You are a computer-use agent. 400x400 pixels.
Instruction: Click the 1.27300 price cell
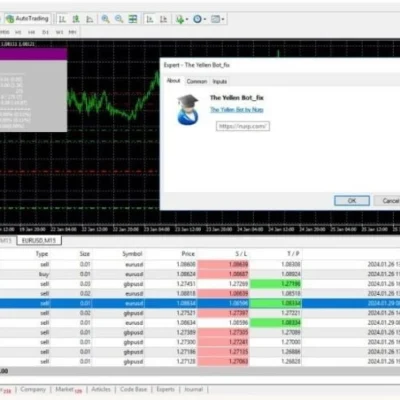point(186,342)
